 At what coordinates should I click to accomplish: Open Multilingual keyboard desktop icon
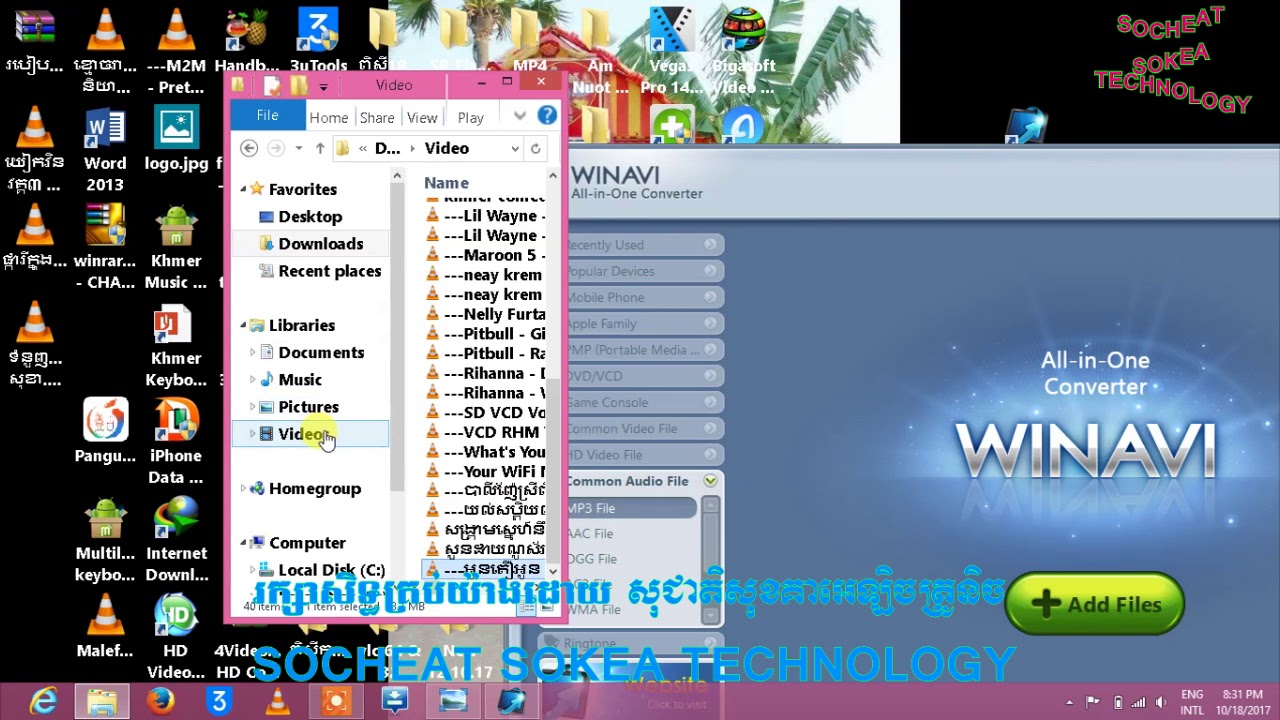click(x=105, y=540)
